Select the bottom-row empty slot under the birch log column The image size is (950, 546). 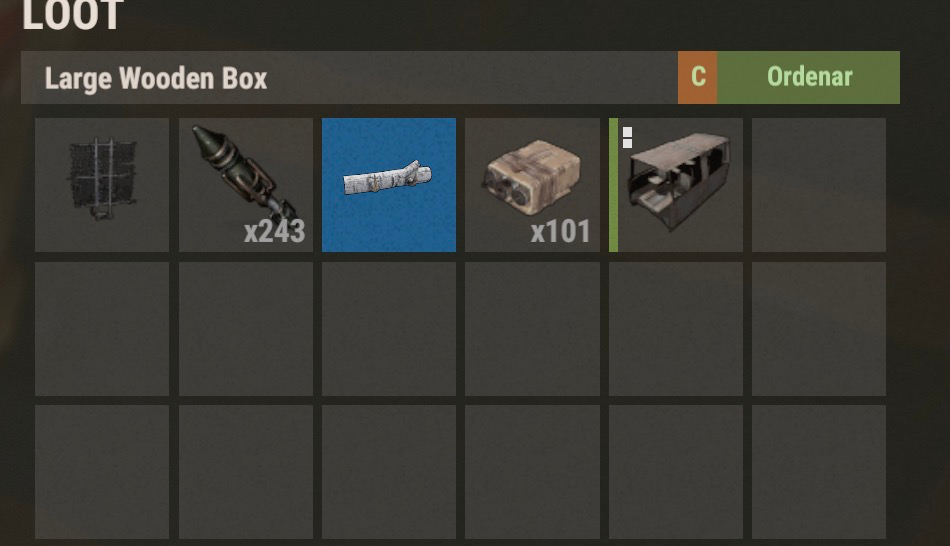(389, 472)
